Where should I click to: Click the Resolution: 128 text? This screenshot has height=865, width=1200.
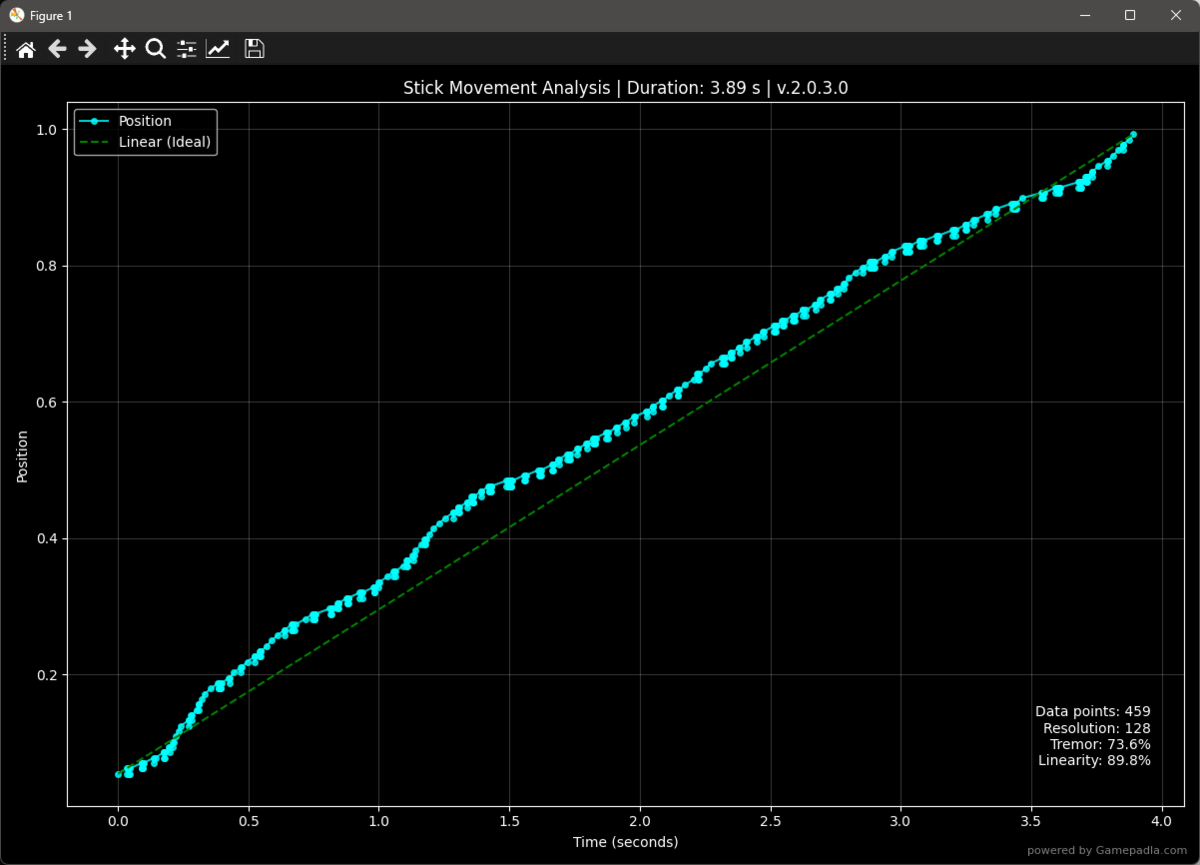pyautogui.click(x=1097, y=728)
